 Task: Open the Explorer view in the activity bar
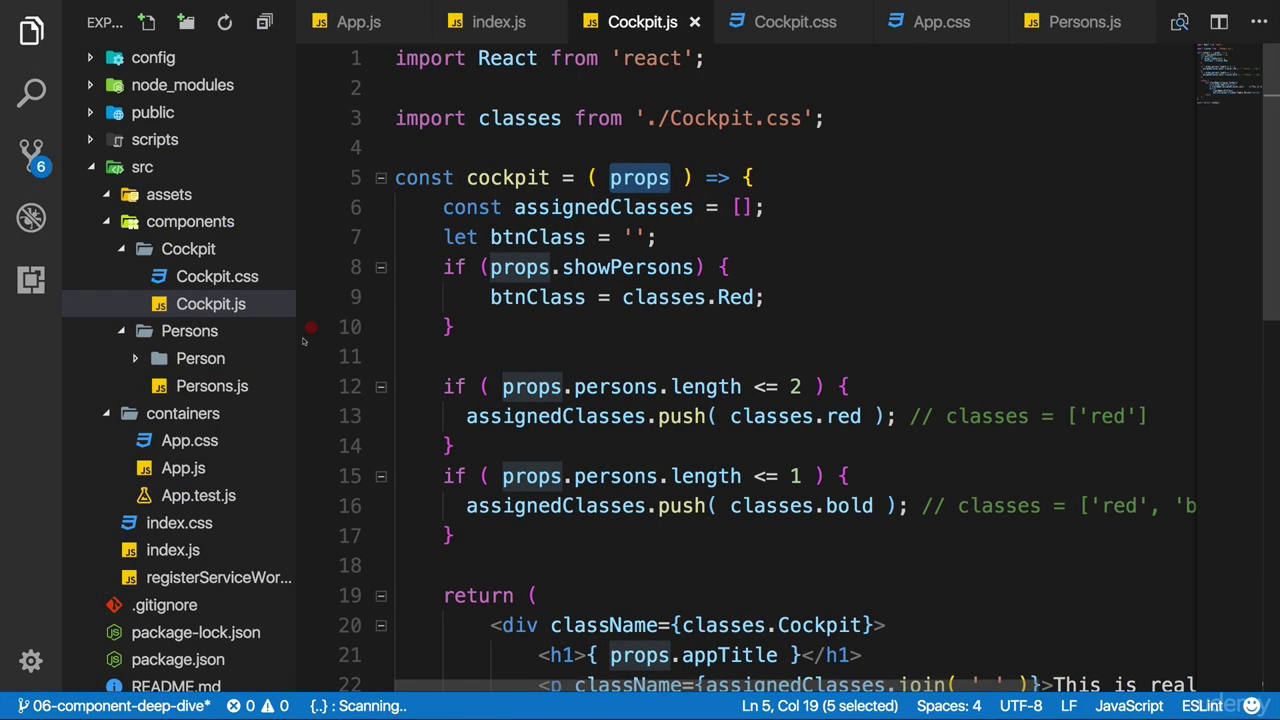[x=31, y=31]
